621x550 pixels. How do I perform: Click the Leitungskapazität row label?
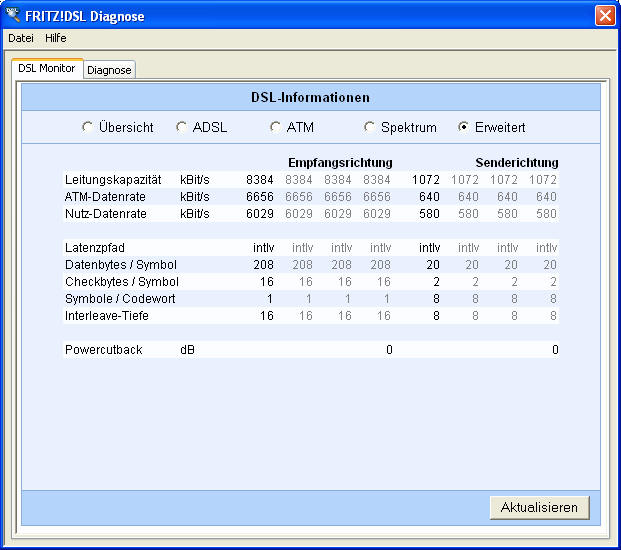click(113, 180)
